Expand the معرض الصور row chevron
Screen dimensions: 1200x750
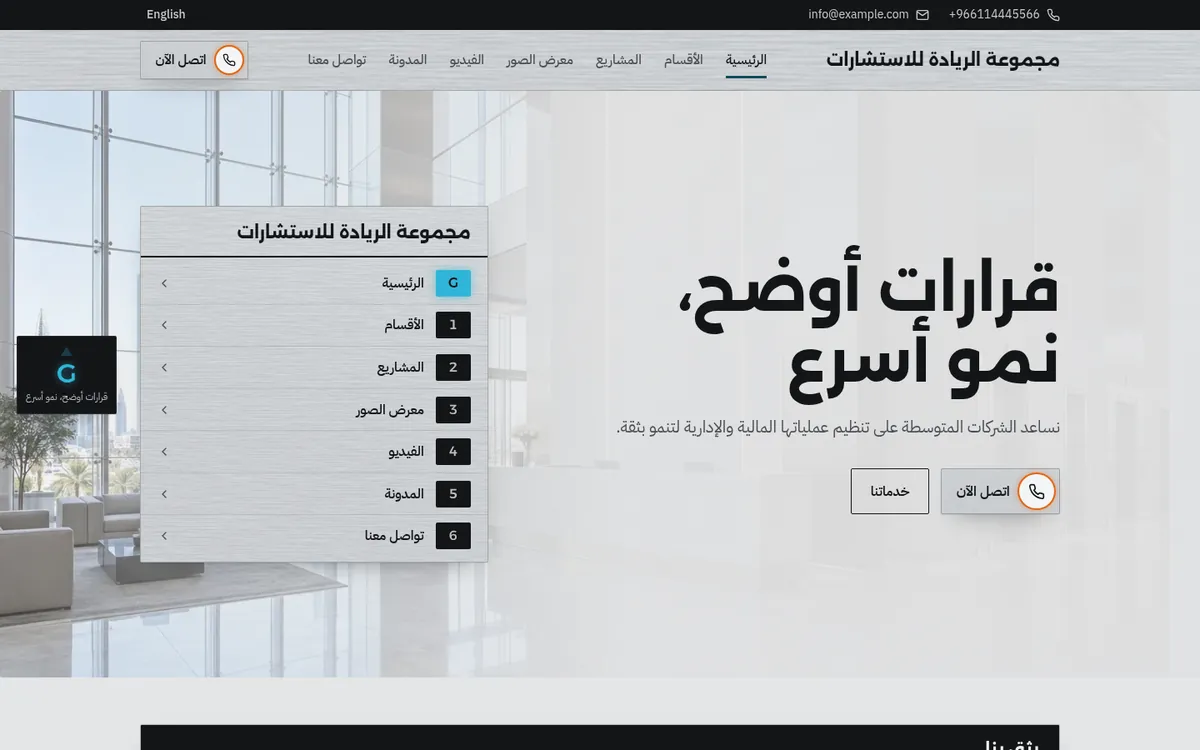pos(164,410)
